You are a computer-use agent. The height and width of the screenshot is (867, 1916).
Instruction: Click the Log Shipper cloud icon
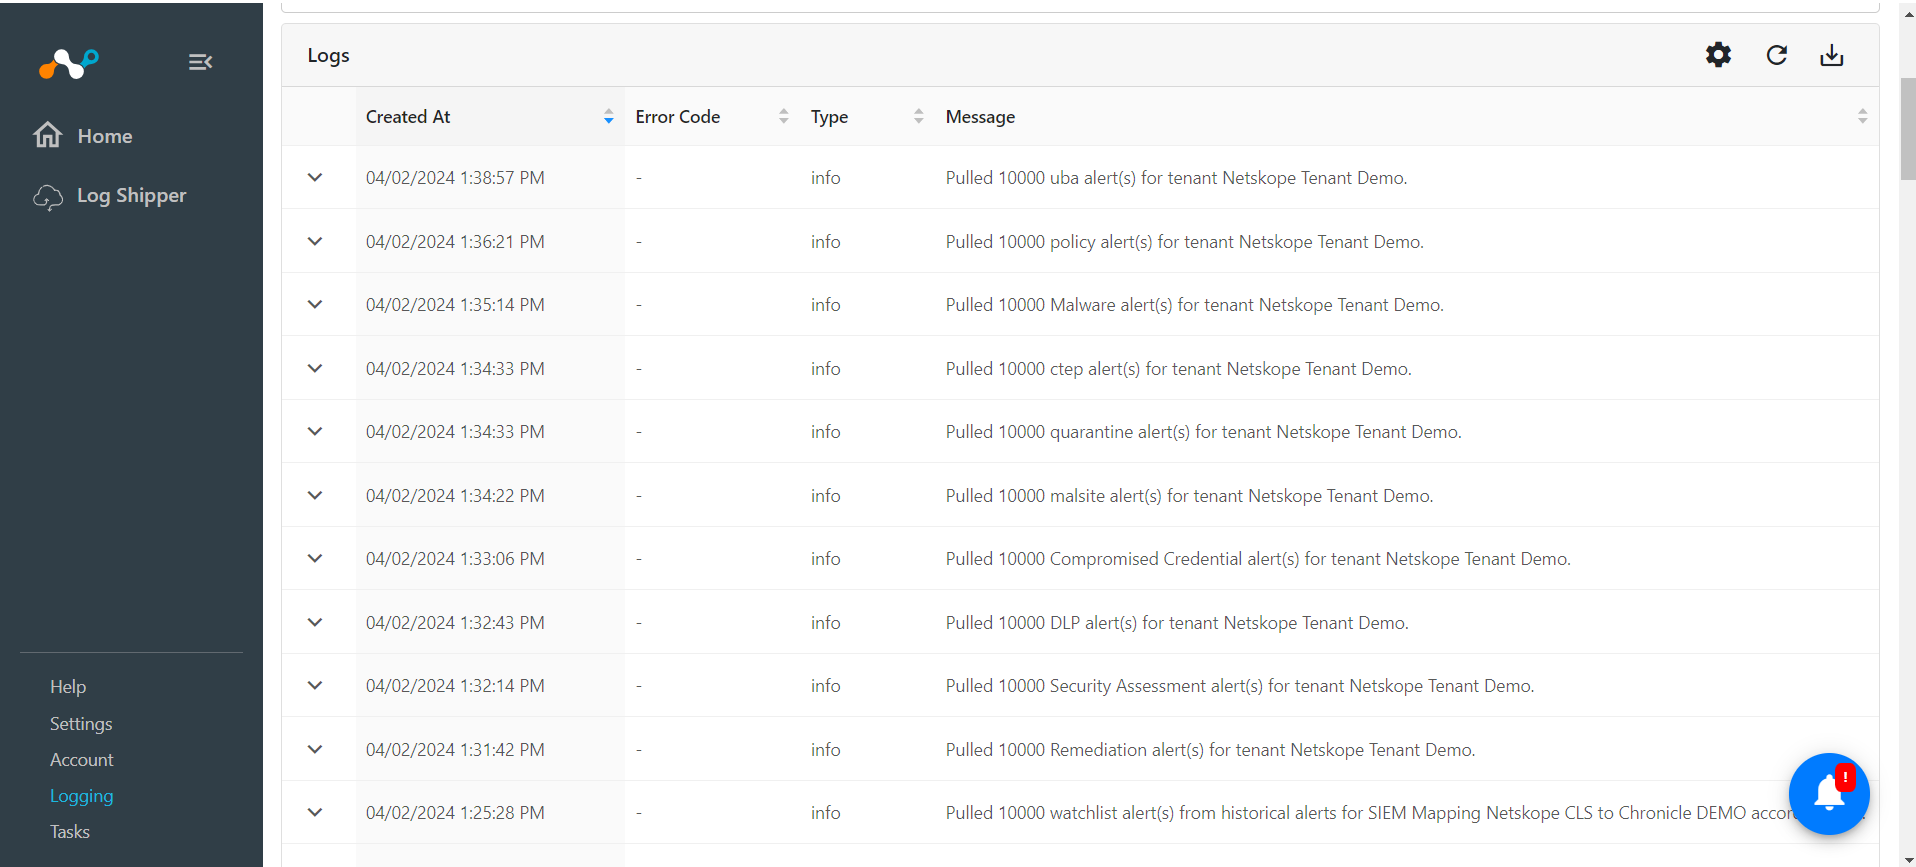click(48, 197)
